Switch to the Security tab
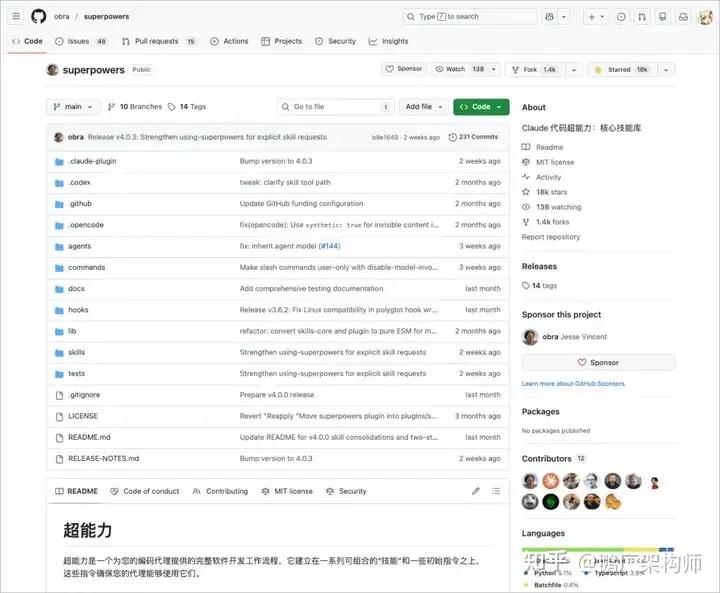720x593 pixels. [336, 41]
